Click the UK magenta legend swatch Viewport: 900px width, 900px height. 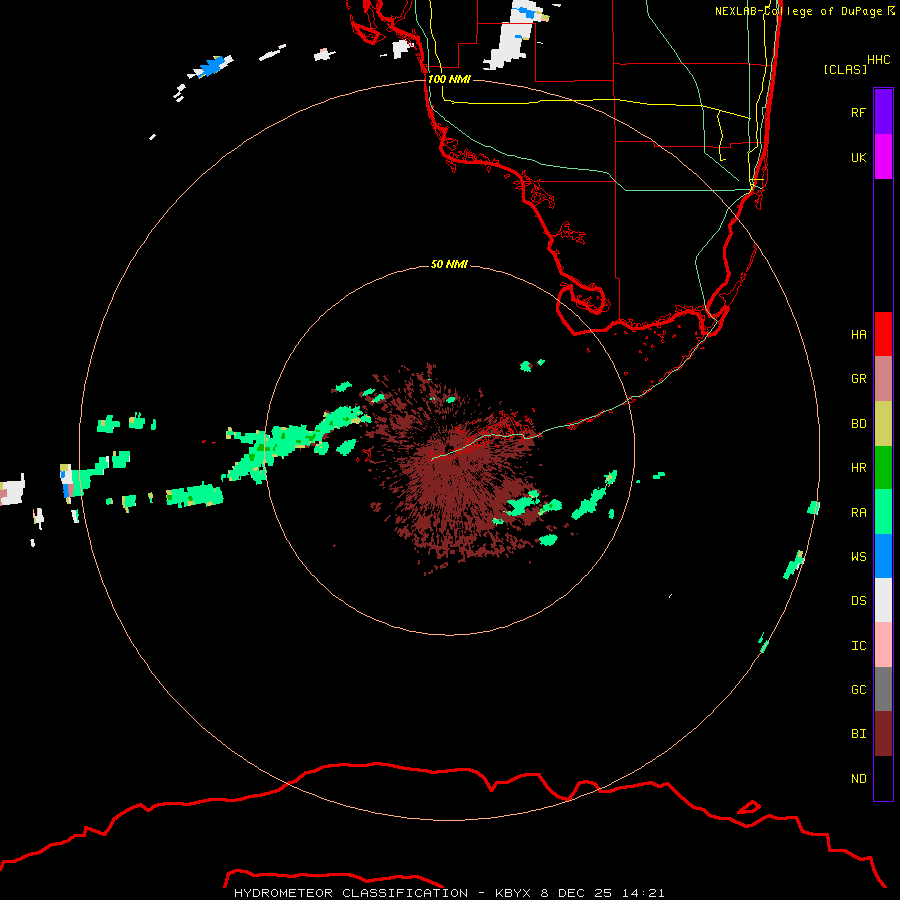883,157
